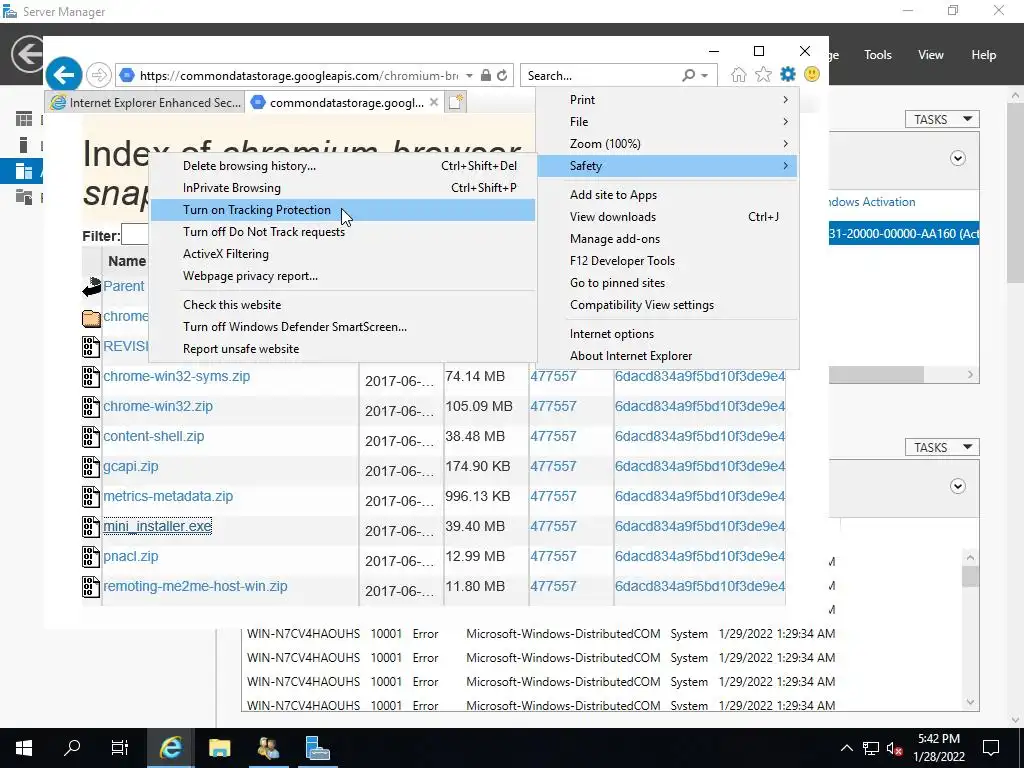This screenshot has width=1024, height=768.
Task: Open Internet options
Action: [667, 334]
